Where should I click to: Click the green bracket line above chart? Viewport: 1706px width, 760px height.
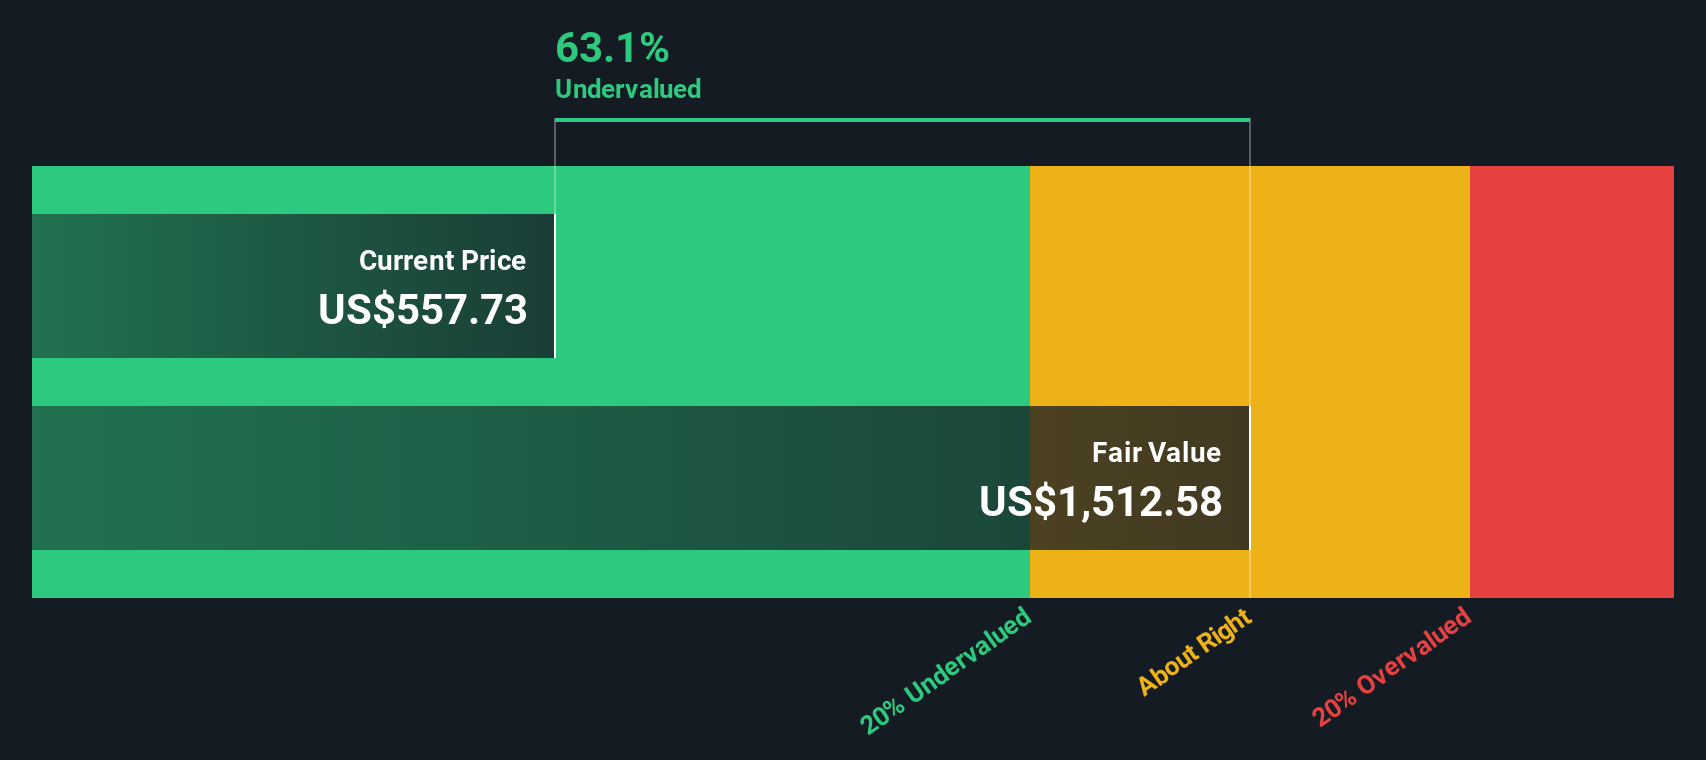pyautogui.click(x=902, y=120)
